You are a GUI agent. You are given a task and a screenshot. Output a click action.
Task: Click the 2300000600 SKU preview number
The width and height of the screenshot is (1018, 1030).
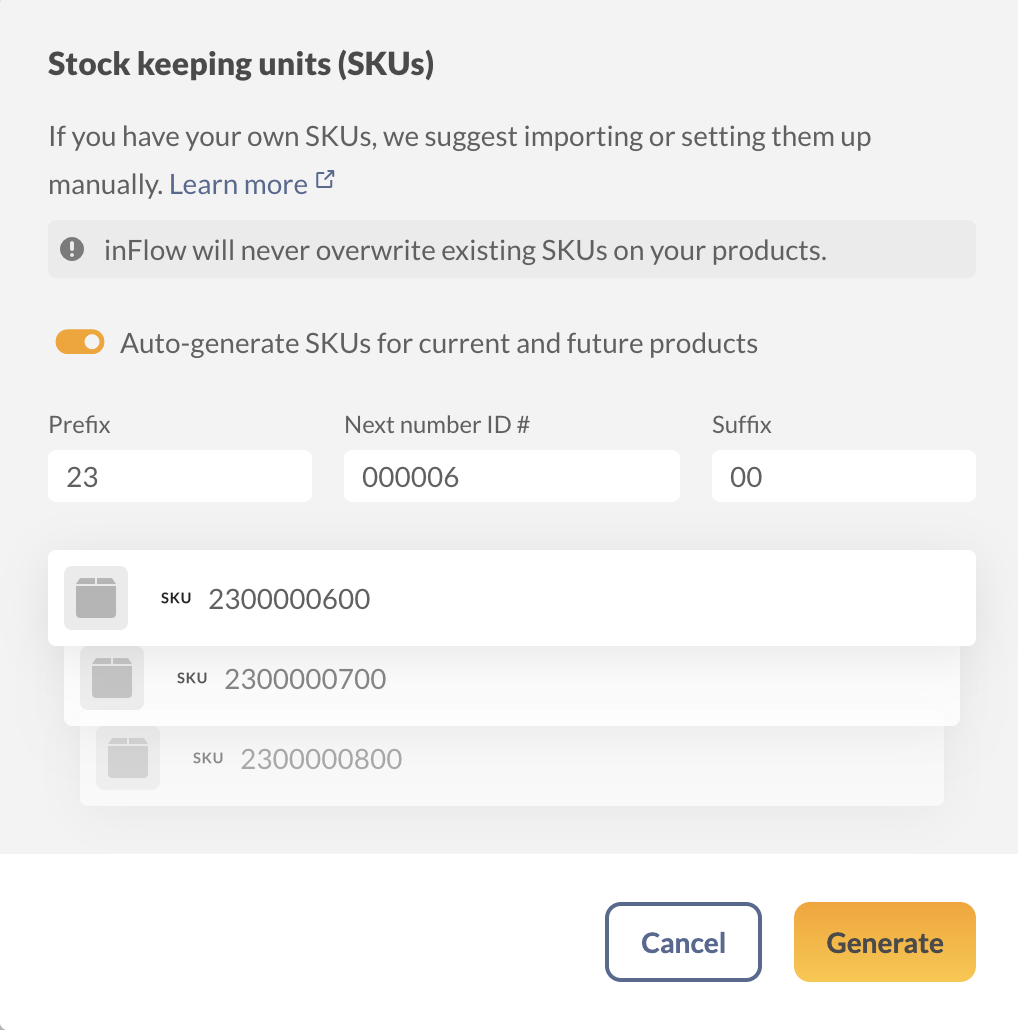point(289,599)
